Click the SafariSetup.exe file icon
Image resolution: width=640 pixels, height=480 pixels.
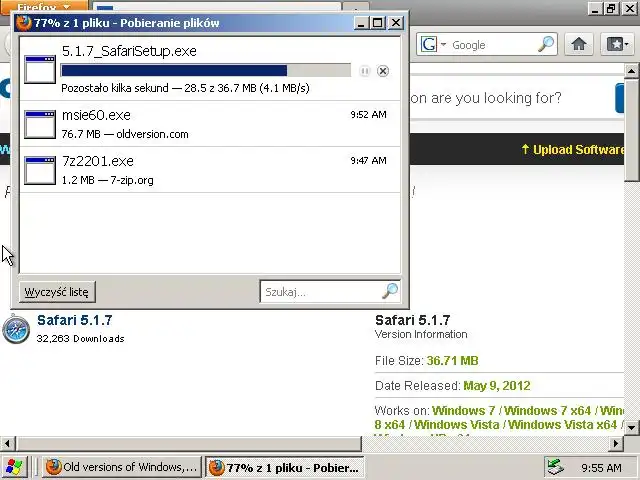point(40,69)
